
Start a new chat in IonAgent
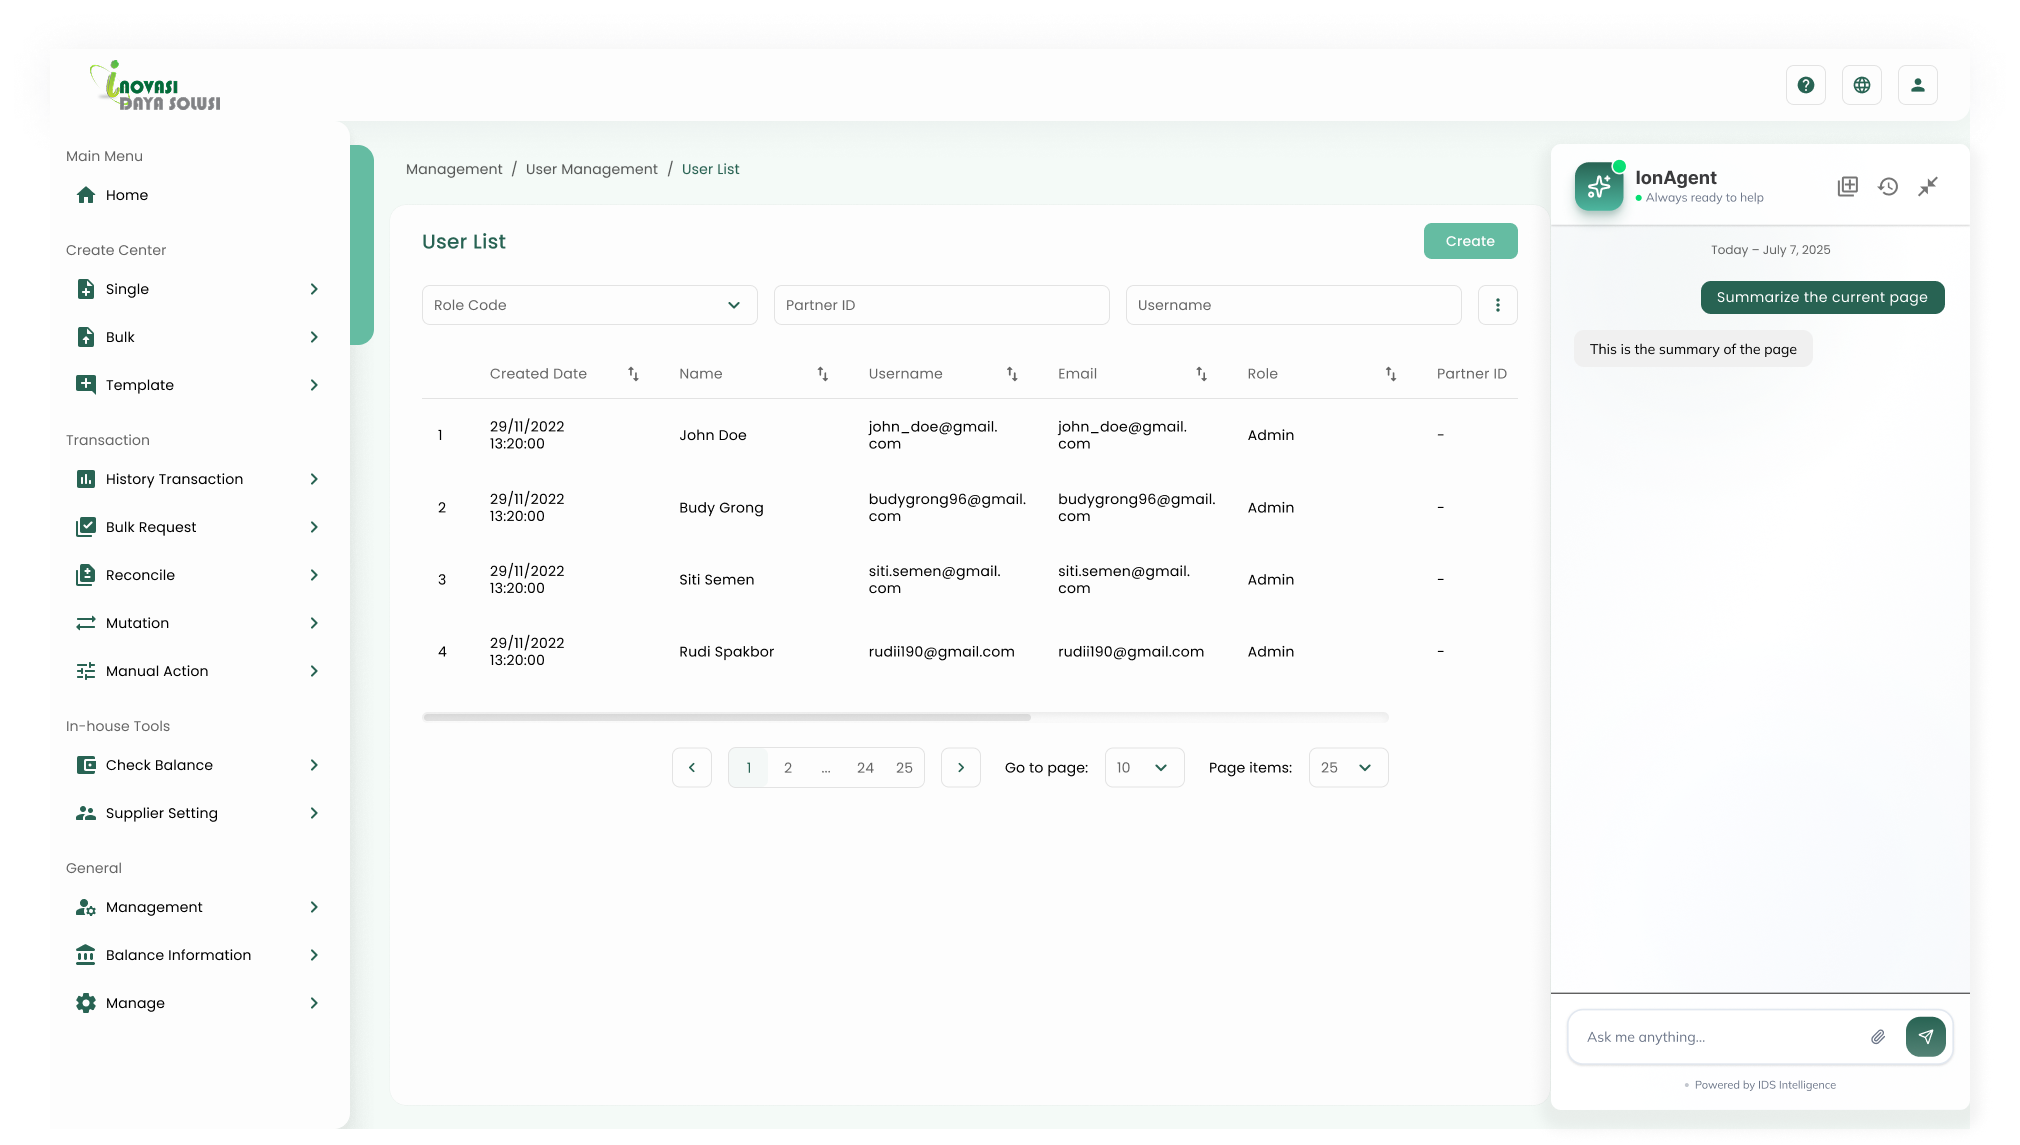point(1848,186)
